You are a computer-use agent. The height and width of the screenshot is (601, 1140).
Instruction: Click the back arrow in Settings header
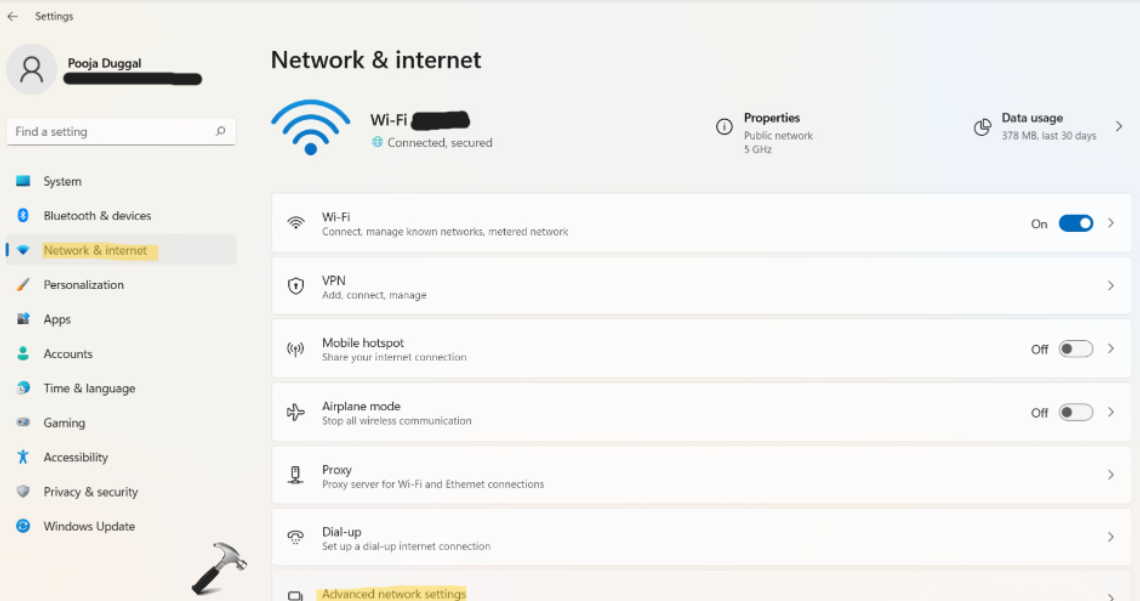click(12, 16)
